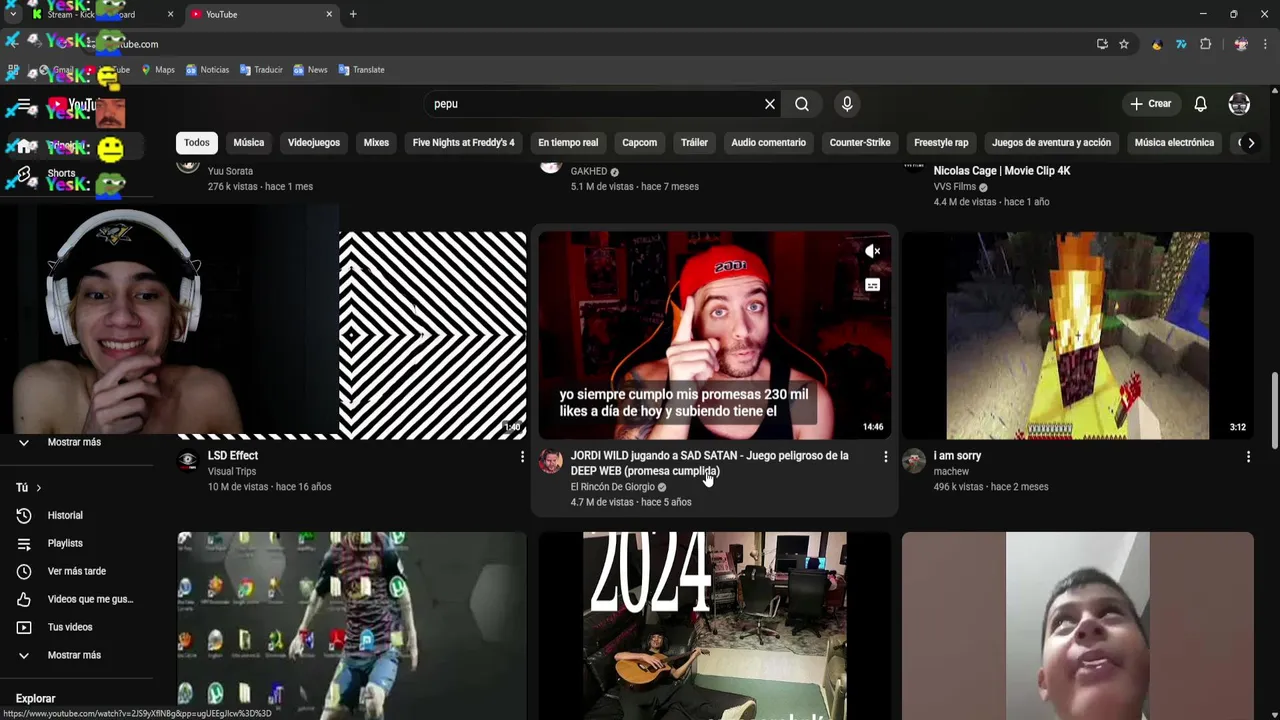Select the En tiempo real chip
This screenshot has height=720, width=1280.
pos(568,142)
